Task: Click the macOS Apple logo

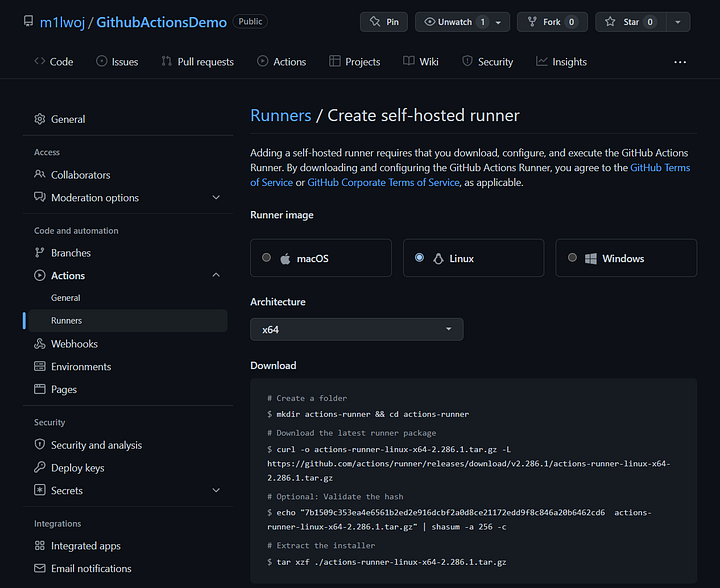Action: 285,258
